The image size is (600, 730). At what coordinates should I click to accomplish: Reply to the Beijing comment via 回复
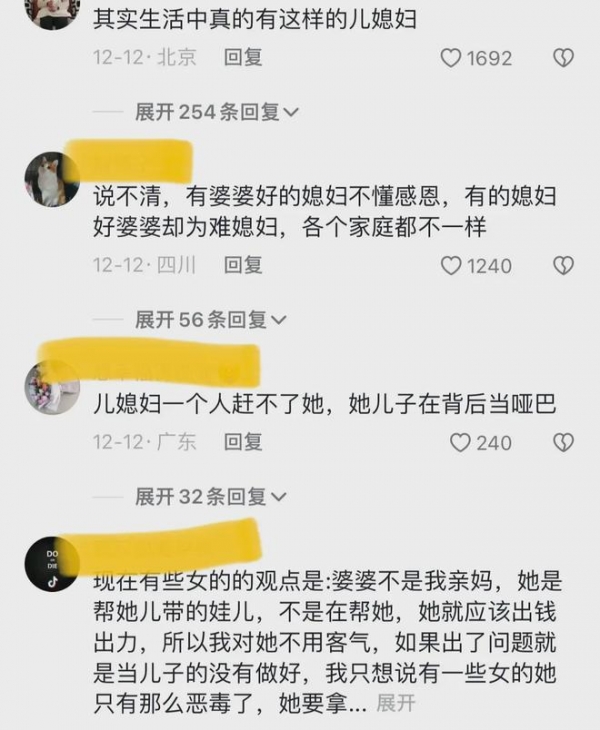243,58
